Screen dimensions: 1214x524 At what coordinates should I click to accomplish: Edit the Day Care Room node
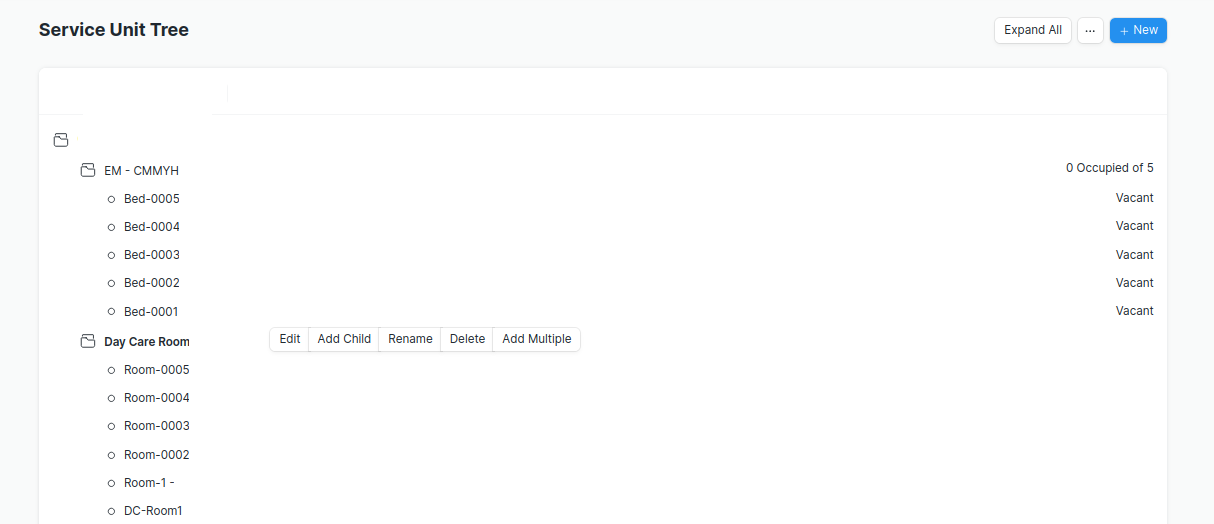pyautogui.click(x=290, y=339)
